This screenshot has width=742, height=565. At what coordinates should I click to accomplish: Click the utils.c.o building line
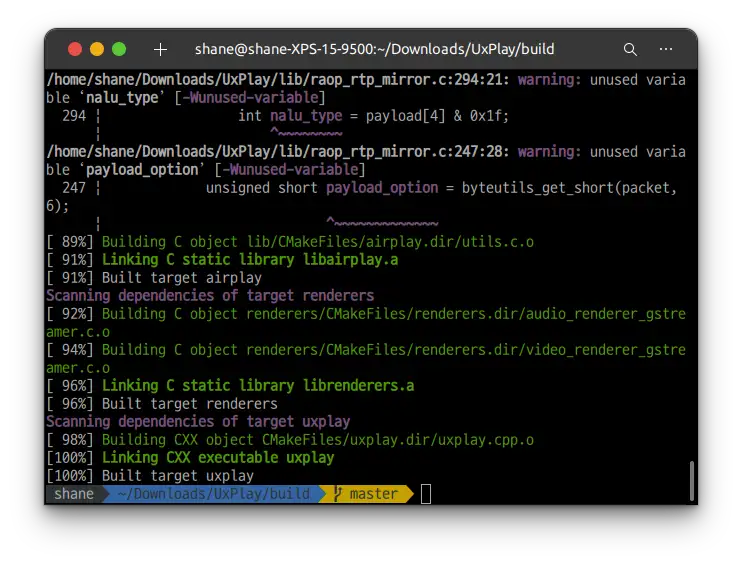pyautogui.click(x=290, y=242)
